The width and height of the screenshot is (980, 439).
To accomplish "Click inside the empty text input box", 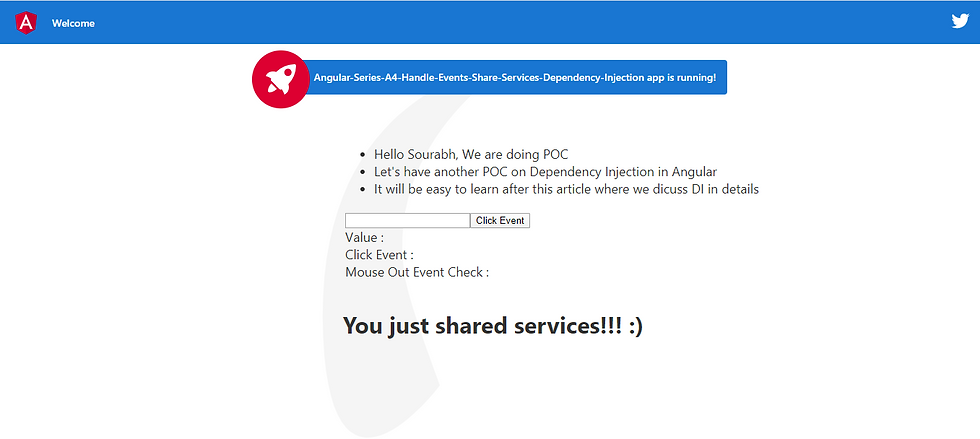I will (408, 221).
